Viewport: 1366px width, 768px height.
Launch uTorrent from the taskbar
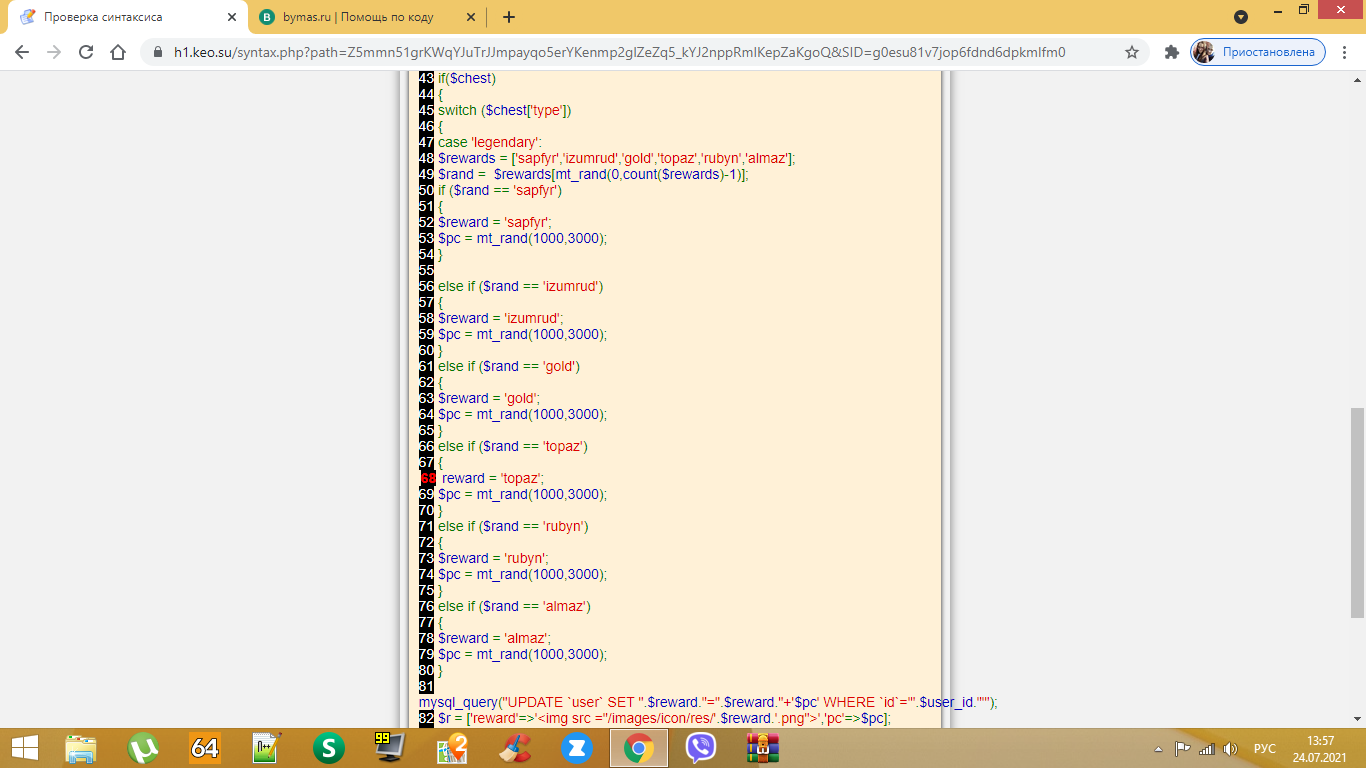coord(144,748)
